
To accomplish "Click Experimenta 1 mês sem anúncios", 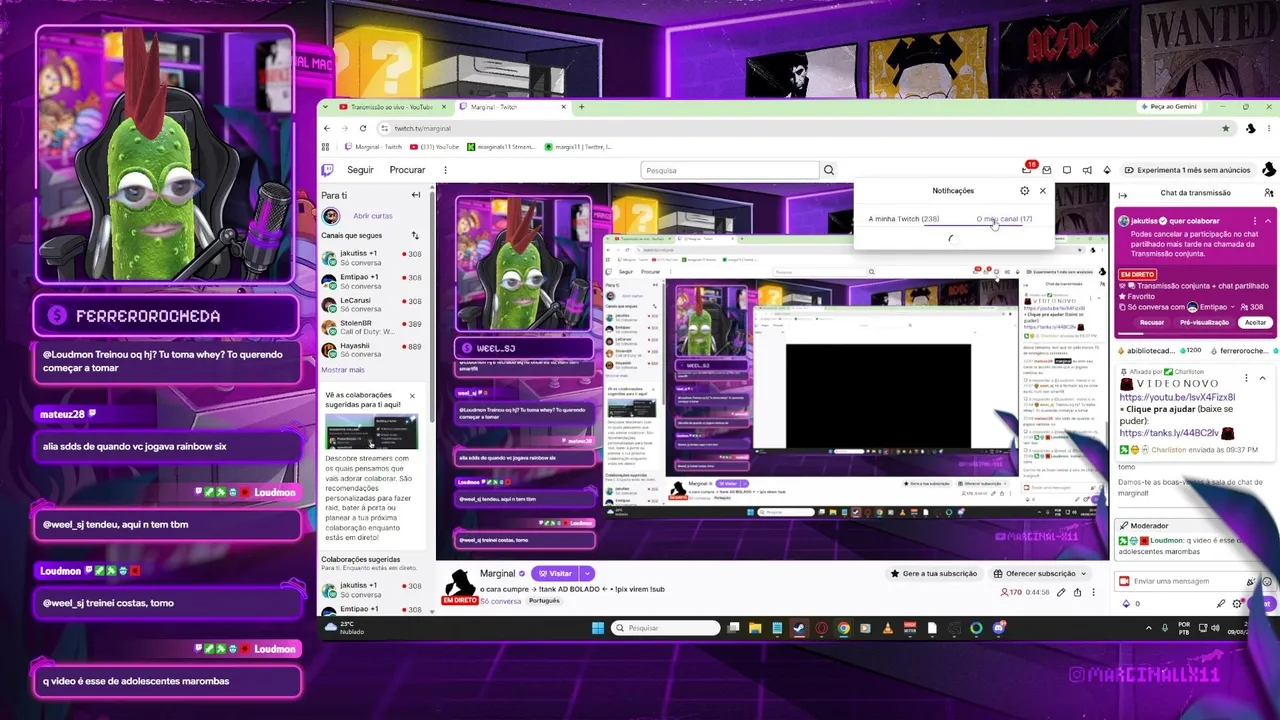I will pyautogui.click(x=1188, y=170).
